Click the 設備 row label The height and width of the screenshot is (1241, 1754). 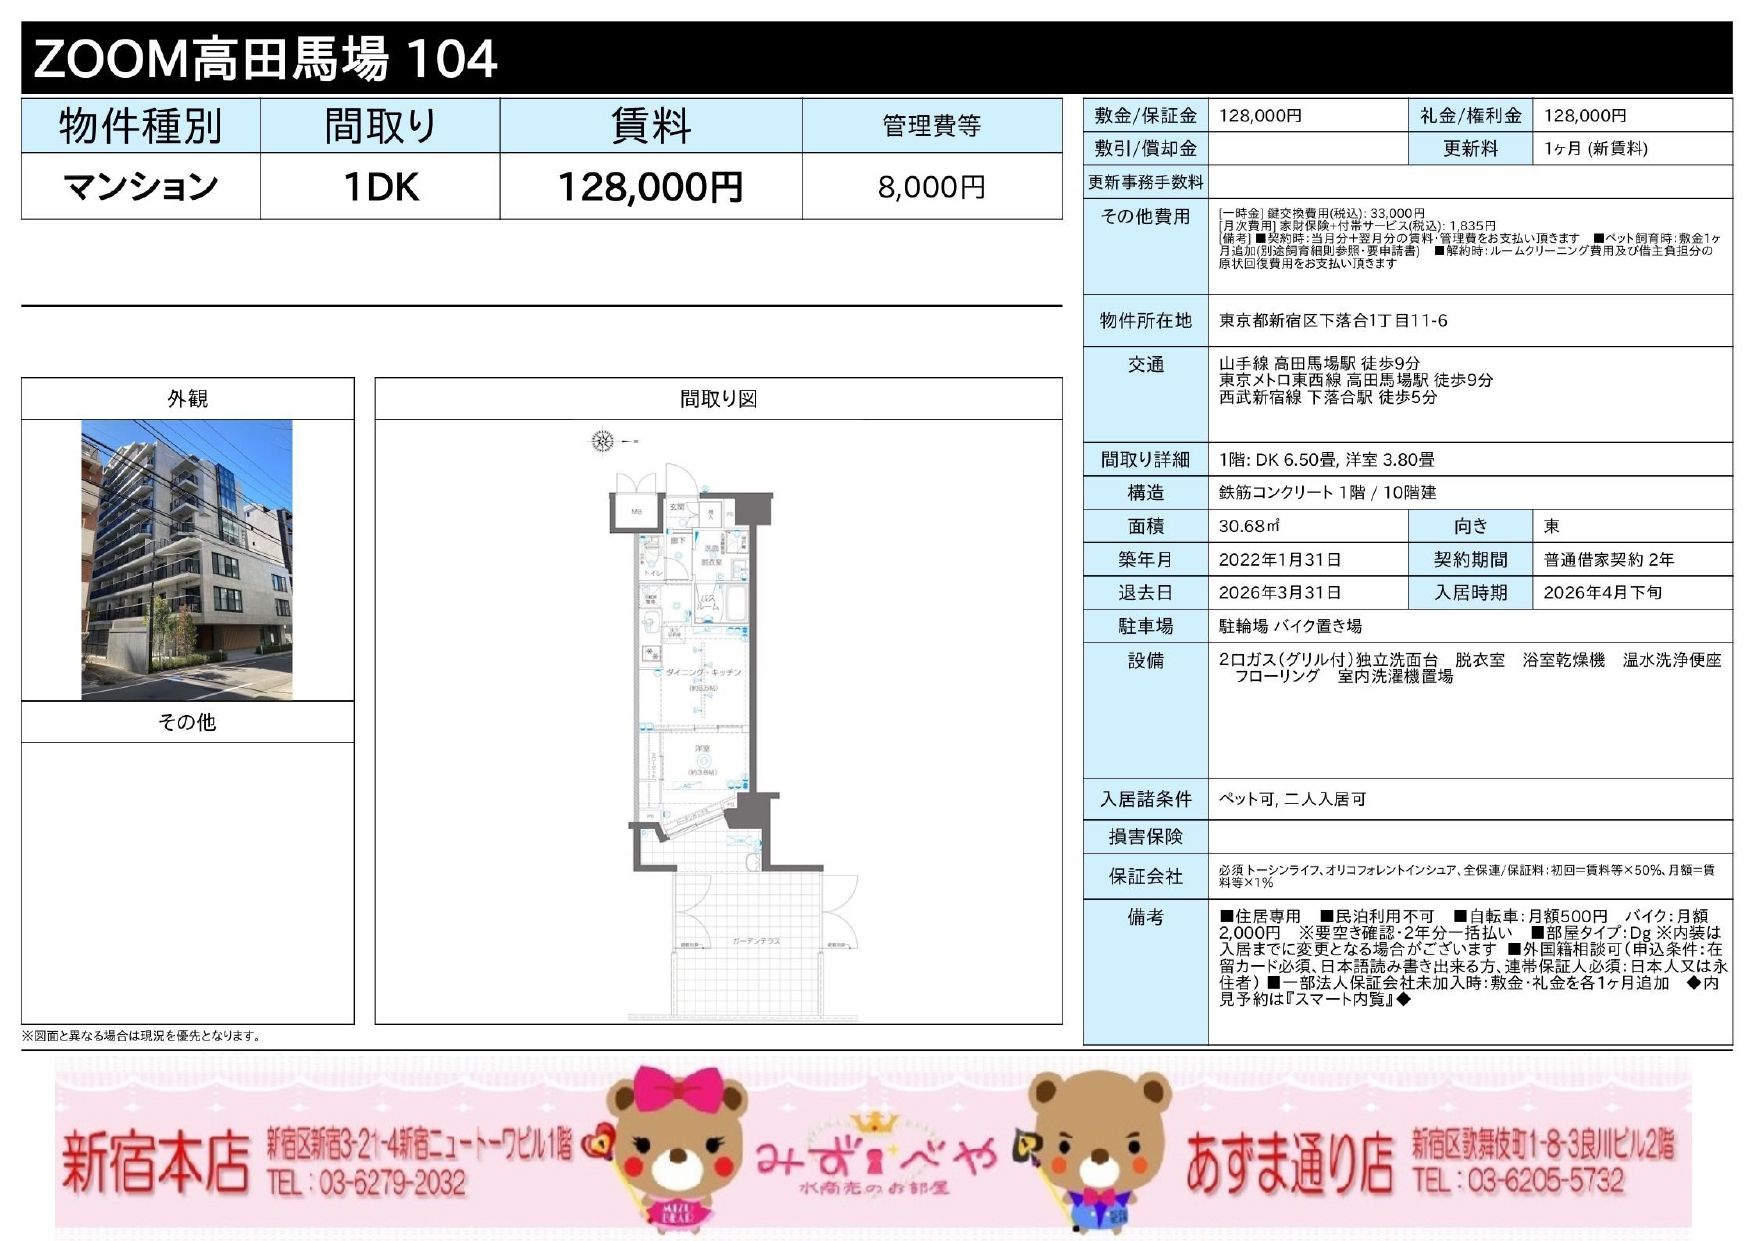click(1145, 661)
